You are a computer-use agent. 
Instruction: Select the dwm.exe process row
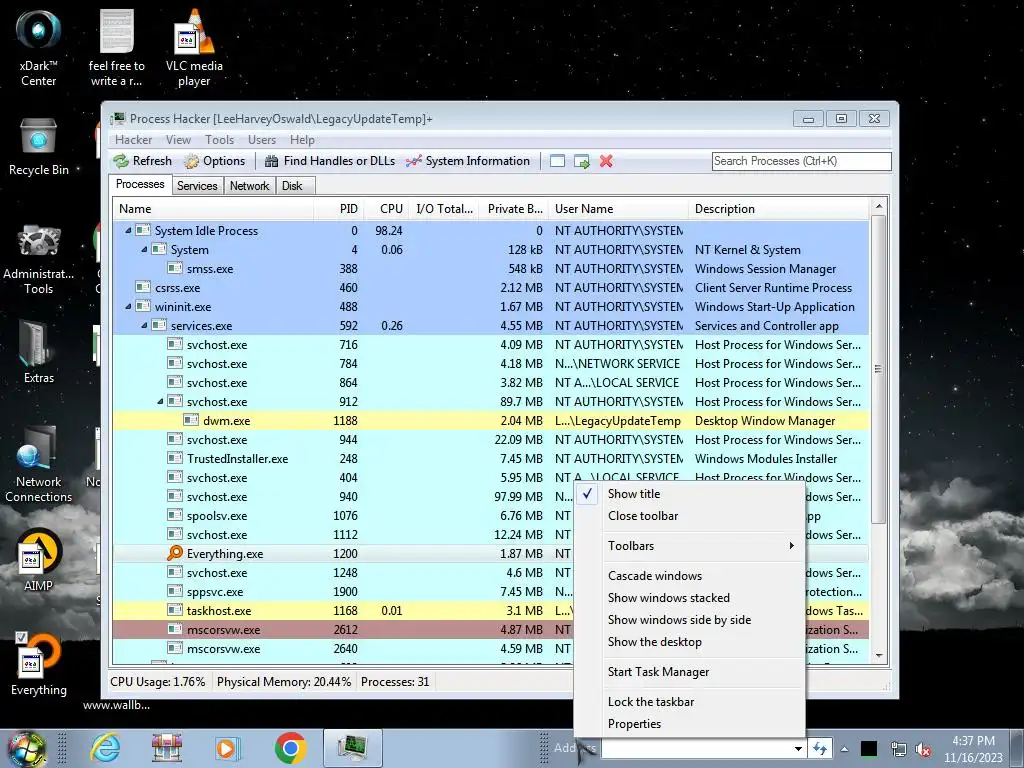point(490,421)
